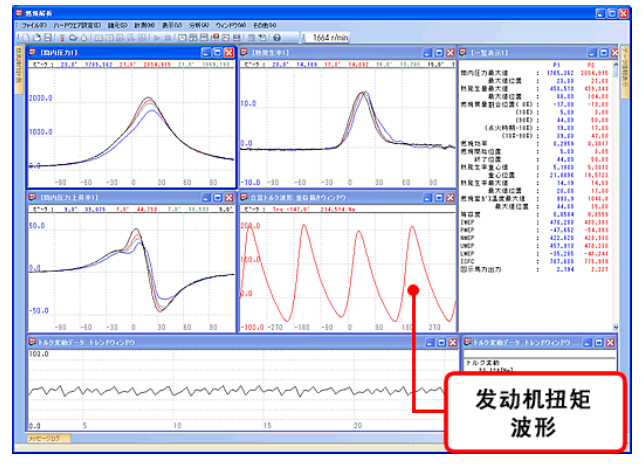Select the 図示馬力出力 row in list window
This screenshot has width=644, height=464.
click(x=534, y=269)
